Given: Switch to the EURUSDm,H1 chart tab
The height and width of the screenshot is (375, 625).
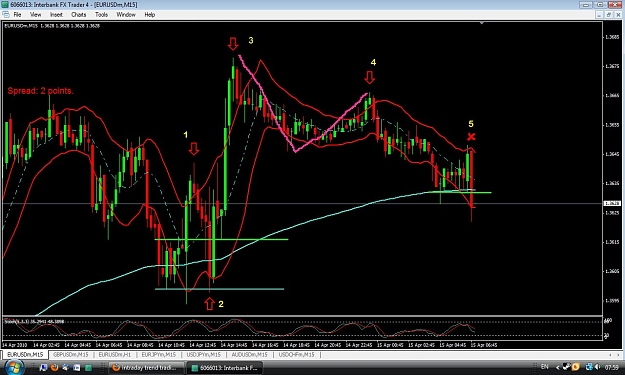Looking at the screenshot, I should pos(115,354).
